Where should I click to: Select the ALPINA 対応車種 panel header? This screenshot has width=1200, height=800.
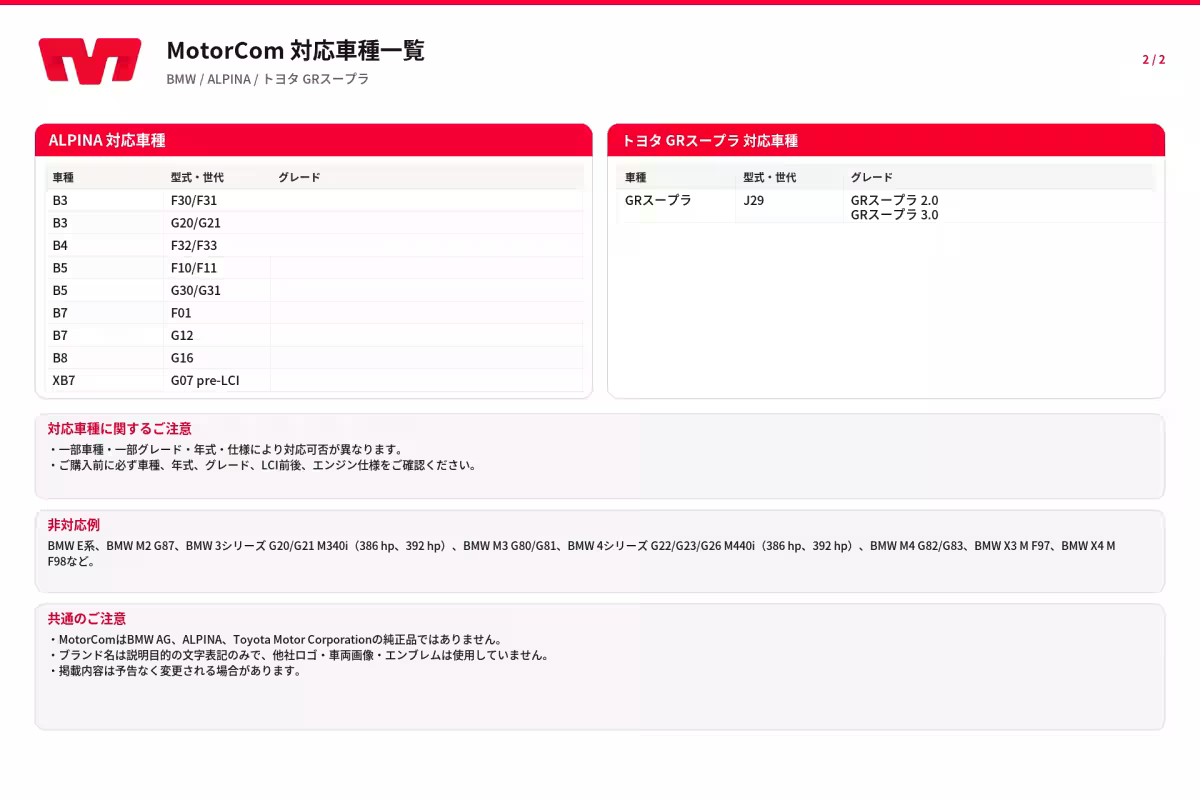(x=314, y=140)
